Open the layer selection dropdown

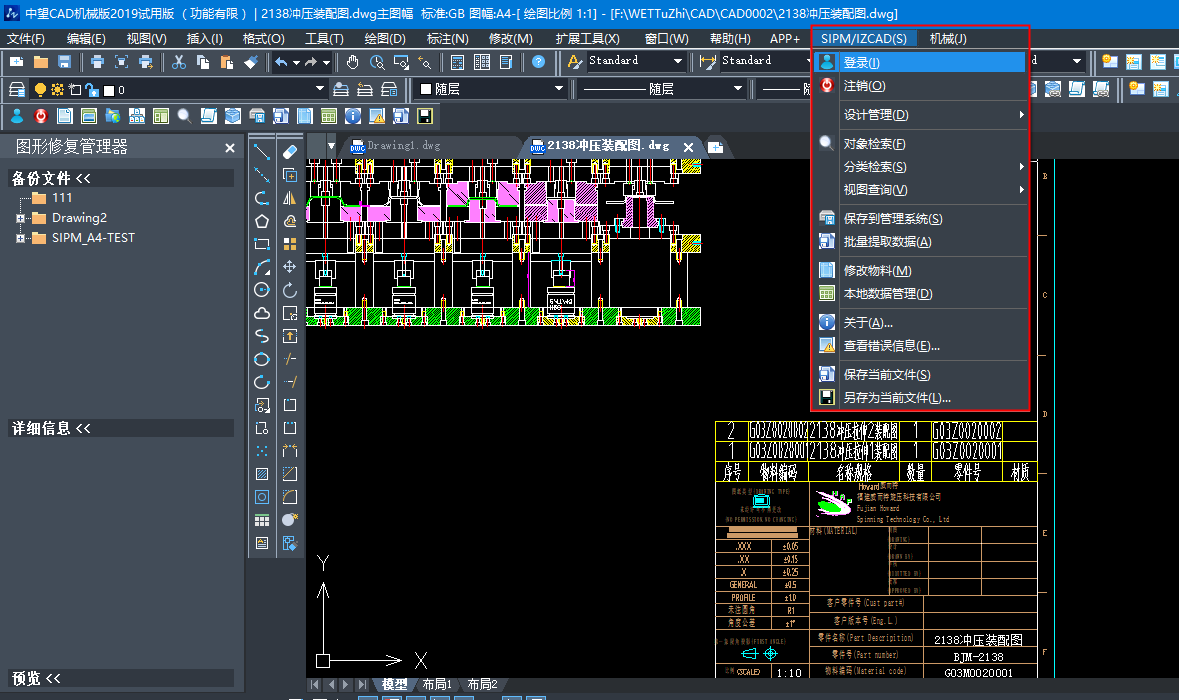point(320,89)
